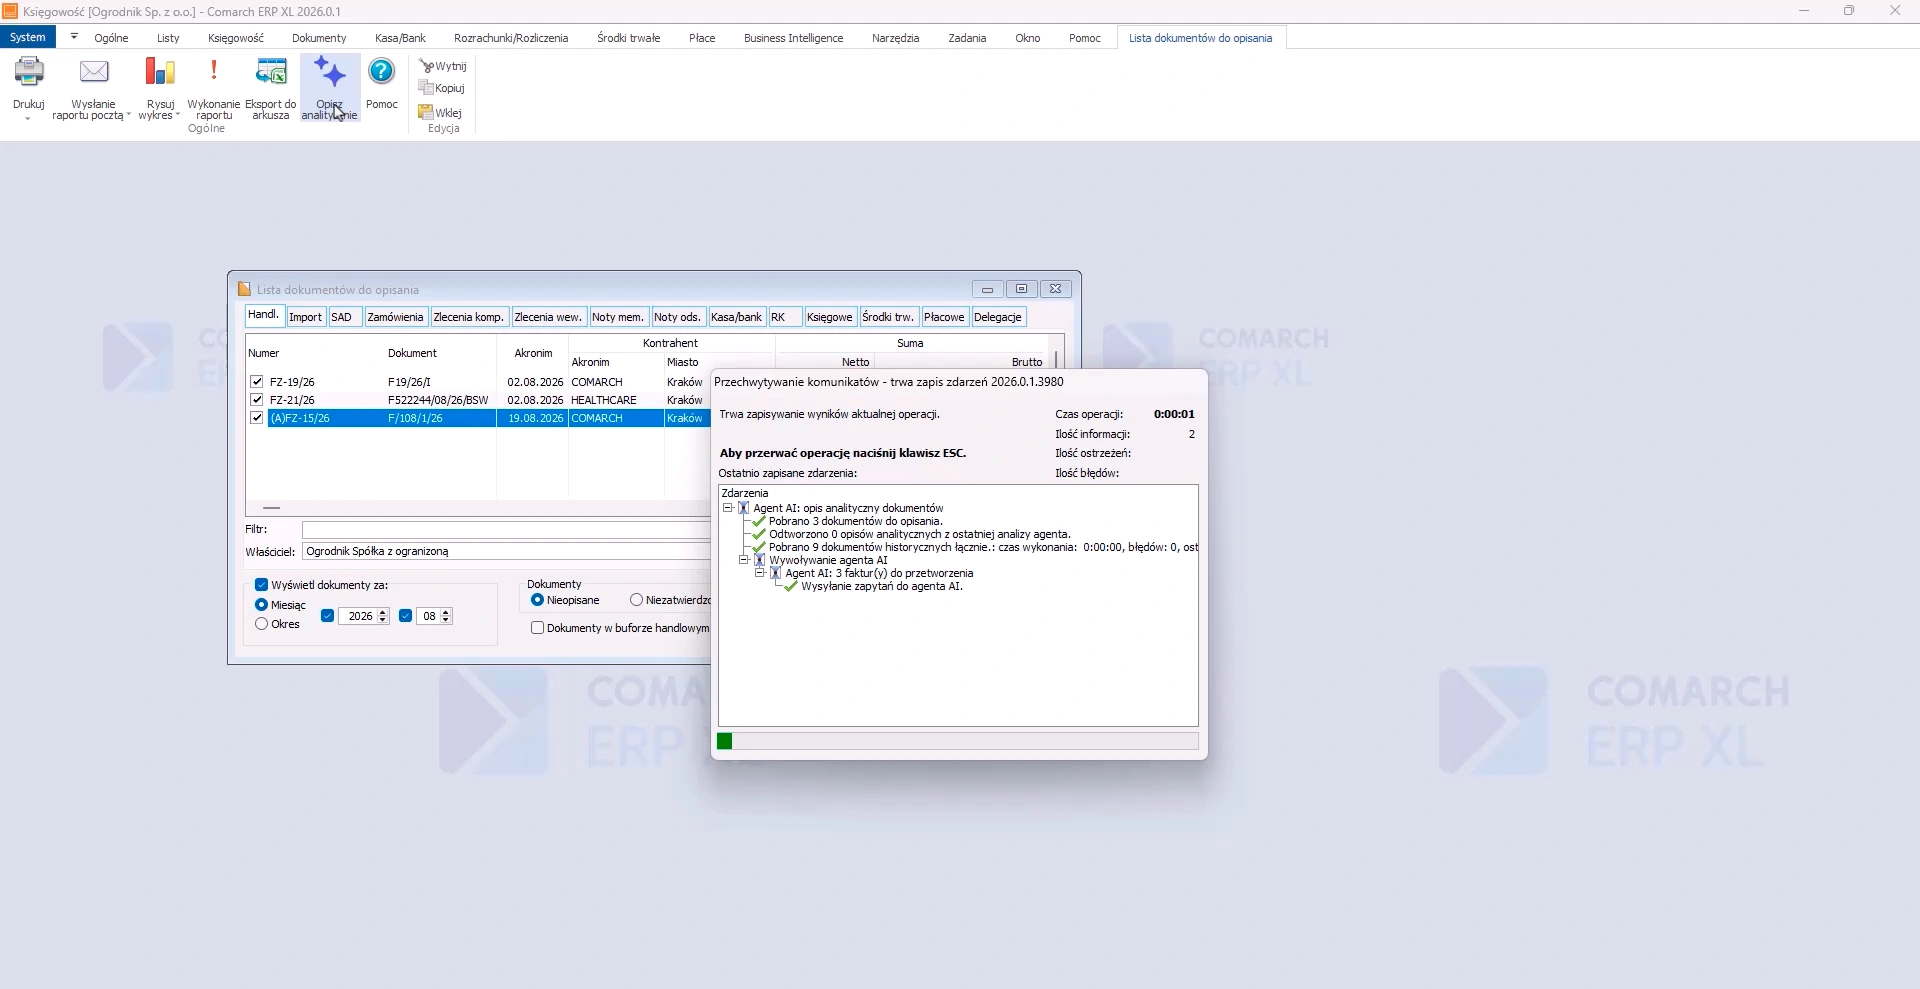Expand the Rysuj wykres dropdown arrow
The width and height of the screenshot is (1920, 989).
(x=178, y=115)
